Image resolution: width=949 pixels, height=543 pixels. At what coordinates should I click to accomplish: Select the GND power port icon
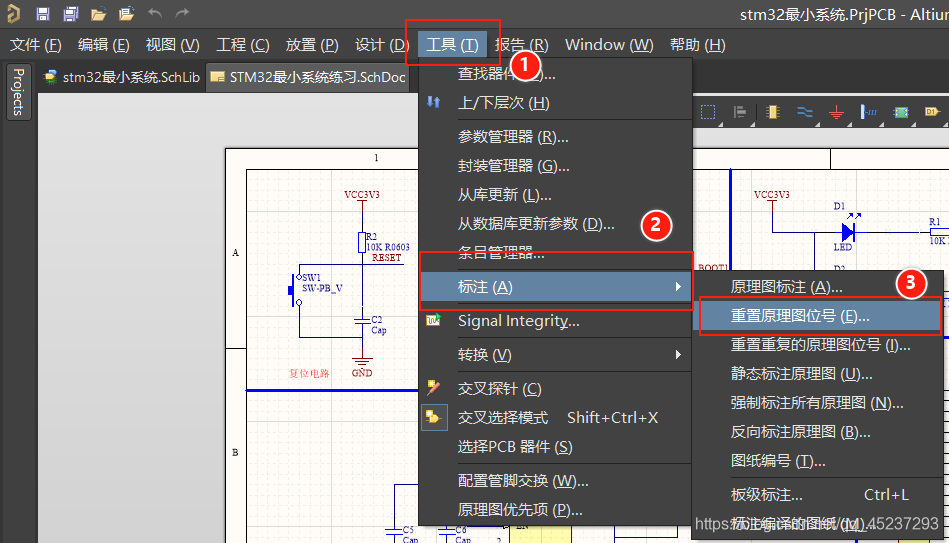837,112
